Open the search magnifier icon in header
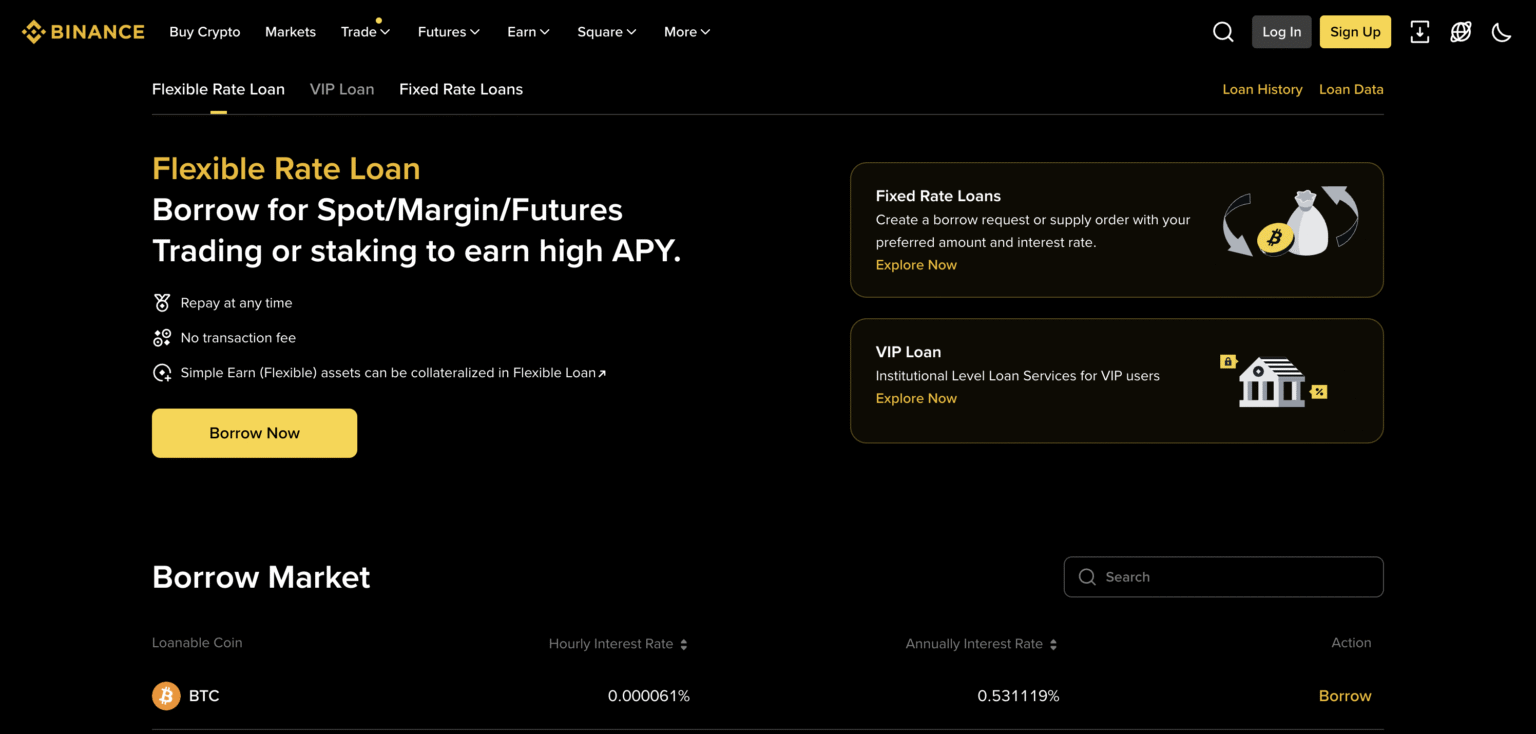 (1223, 32)
